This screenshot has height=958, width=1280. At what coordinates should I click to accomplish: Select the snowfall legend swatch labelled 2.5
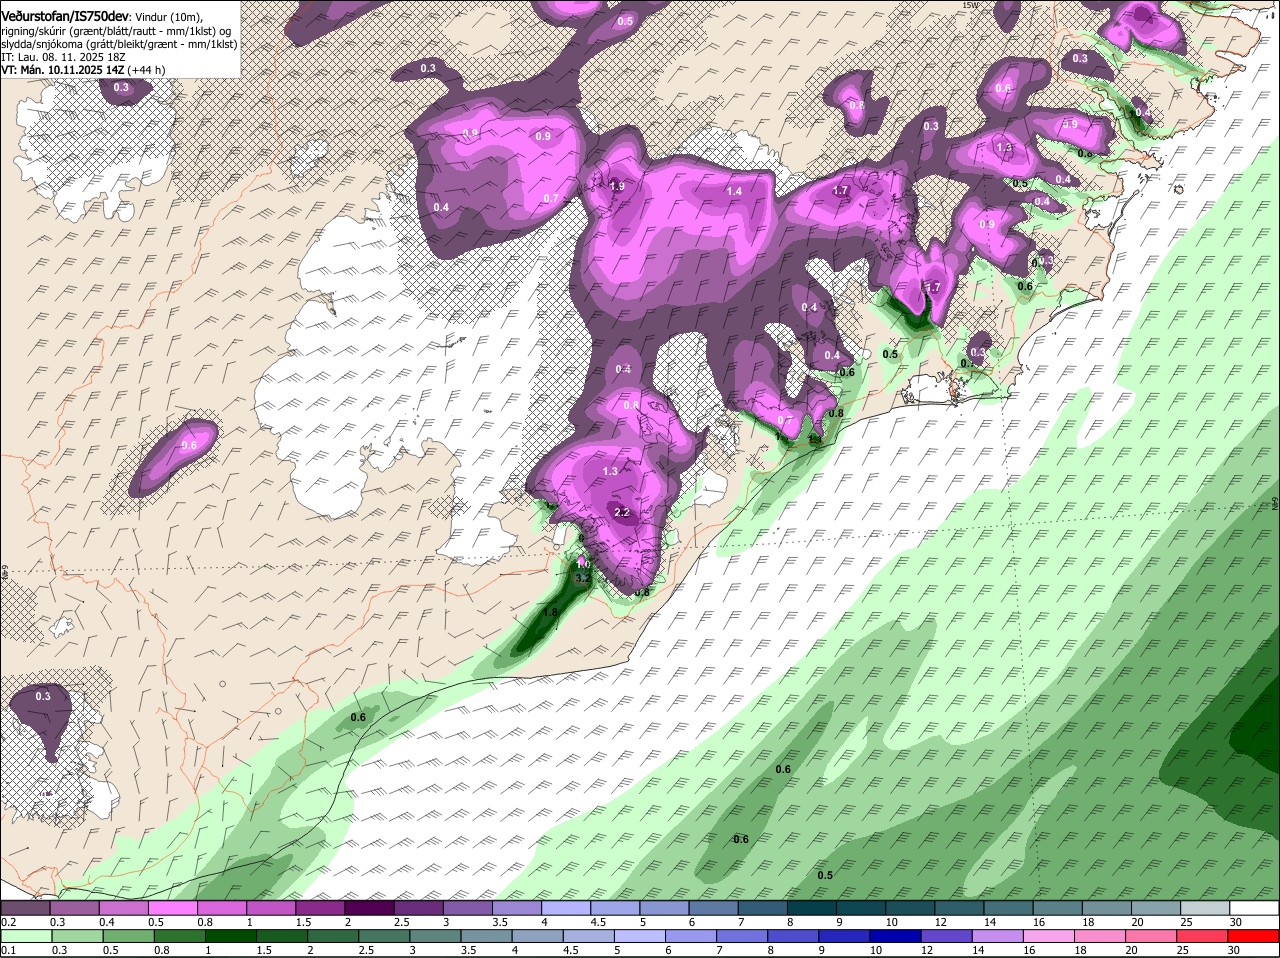[x=417, y=907]
